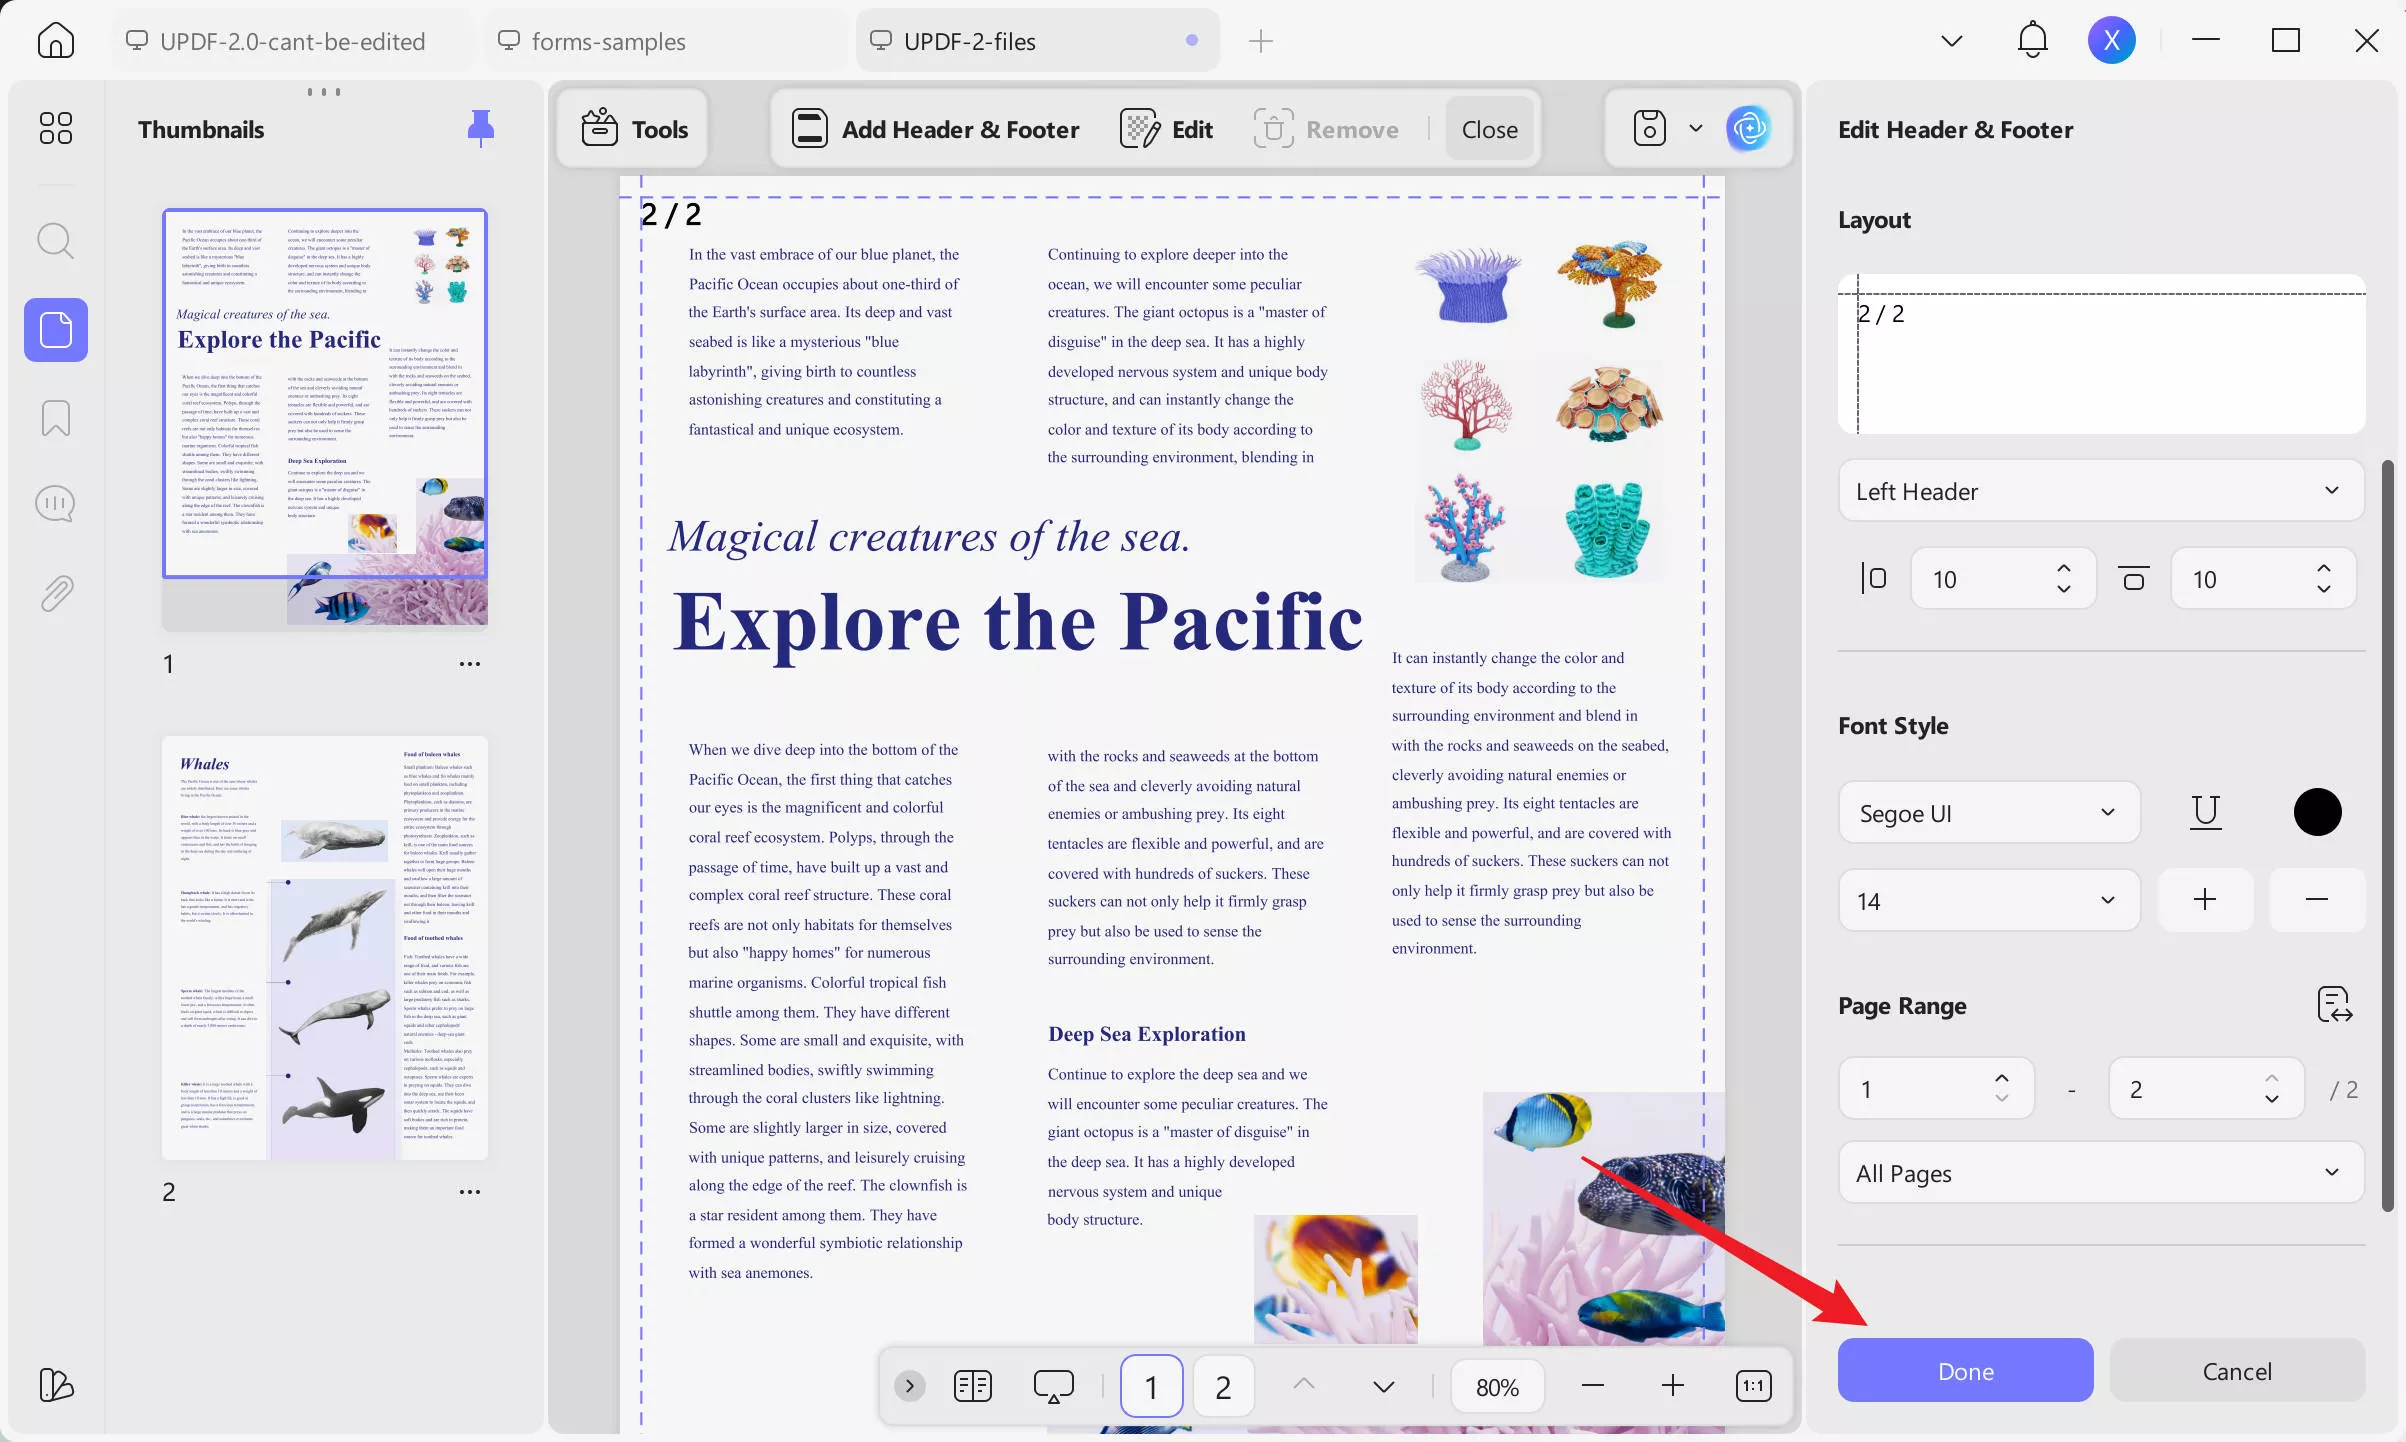
Task: Switch to UPDF-2.0-cant-be-edited tab
Action: coord(292,41)
